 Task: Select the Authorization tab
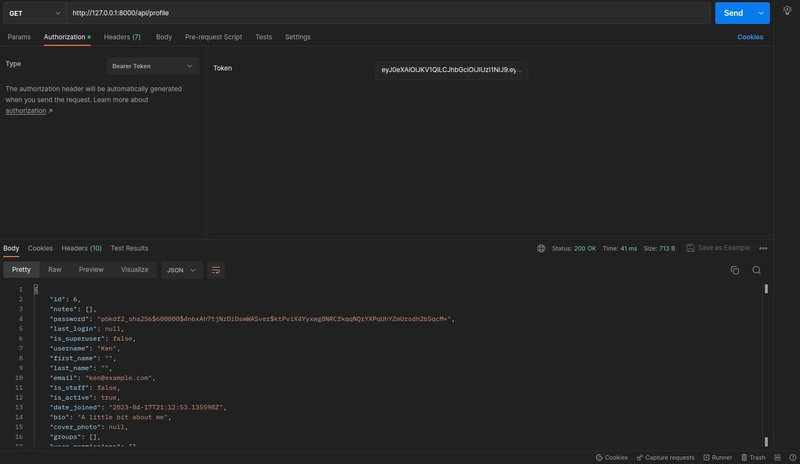(x=67, y=37)
